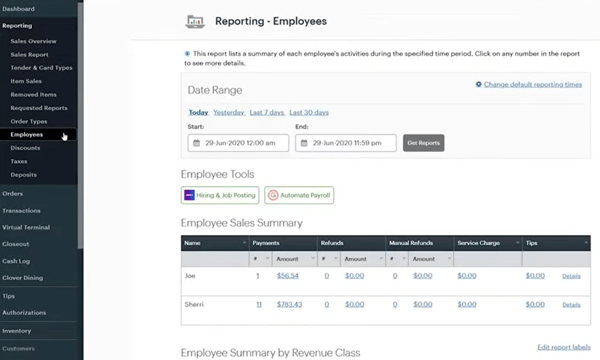Open Sales Report in sidebar
Viewport: 600px width, 360px height.
29,54
